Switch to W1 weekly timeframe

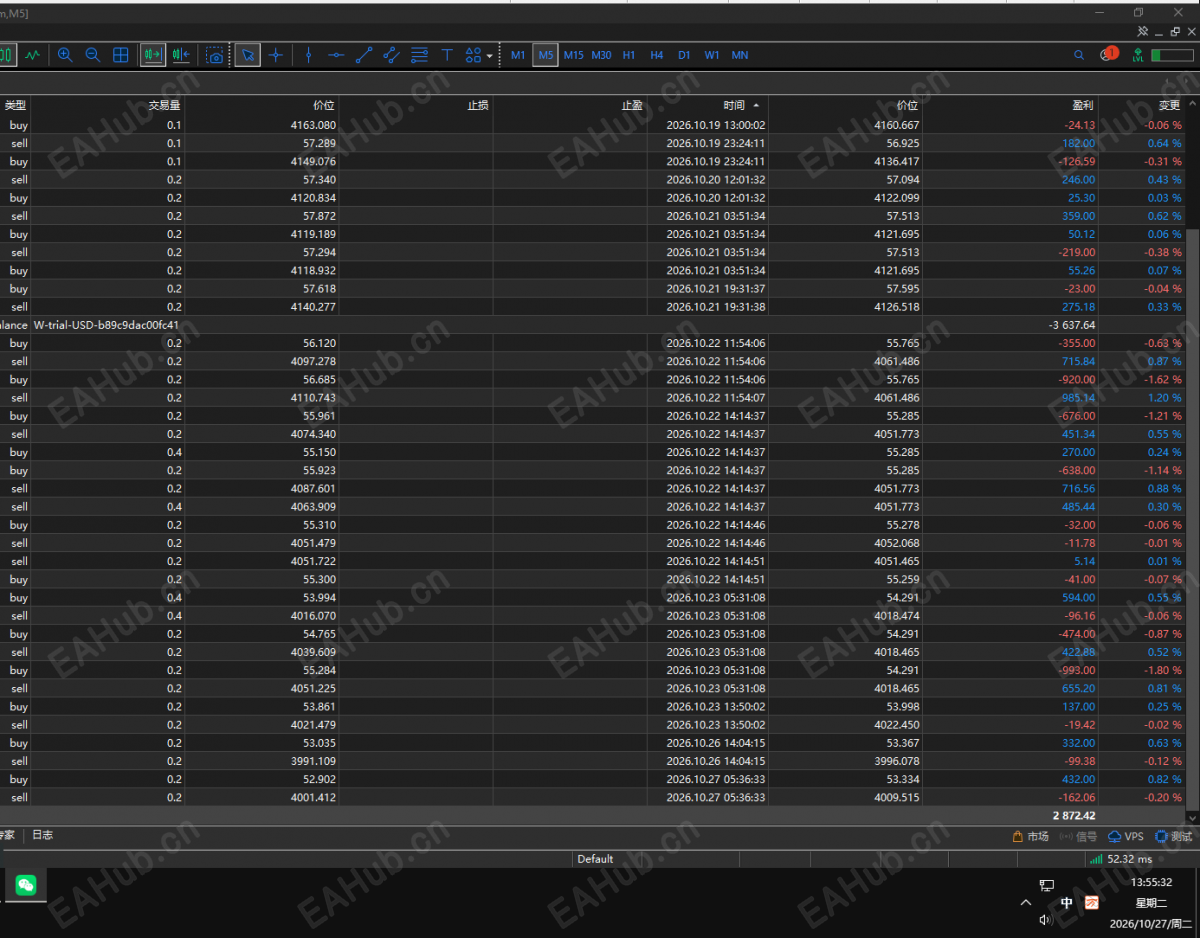[712, 55]
